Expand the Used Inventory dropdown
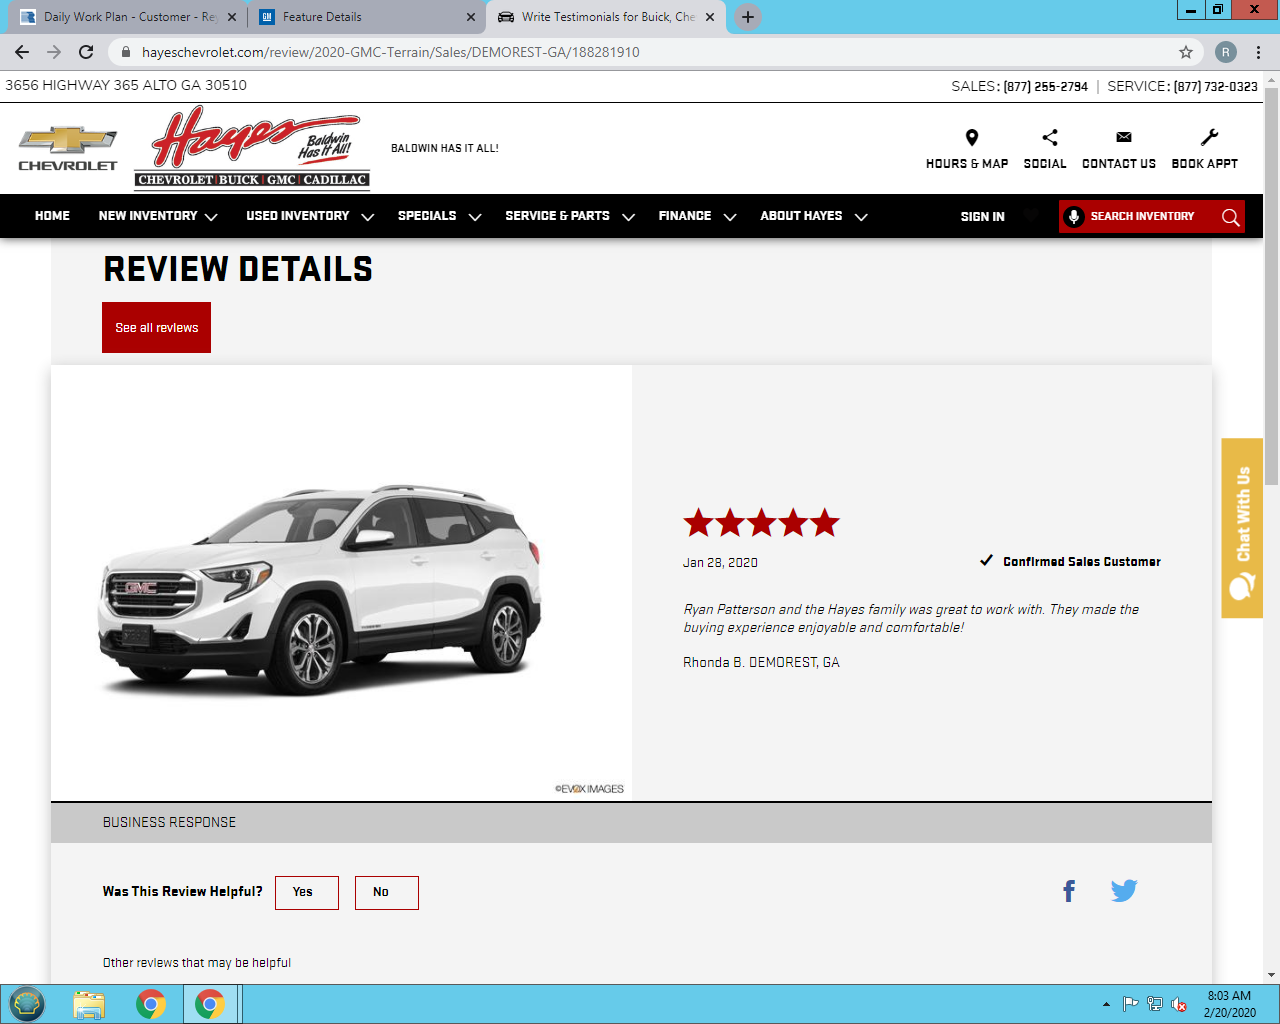This screenshot has width=1280, height=1024. [x=309, y=216]
